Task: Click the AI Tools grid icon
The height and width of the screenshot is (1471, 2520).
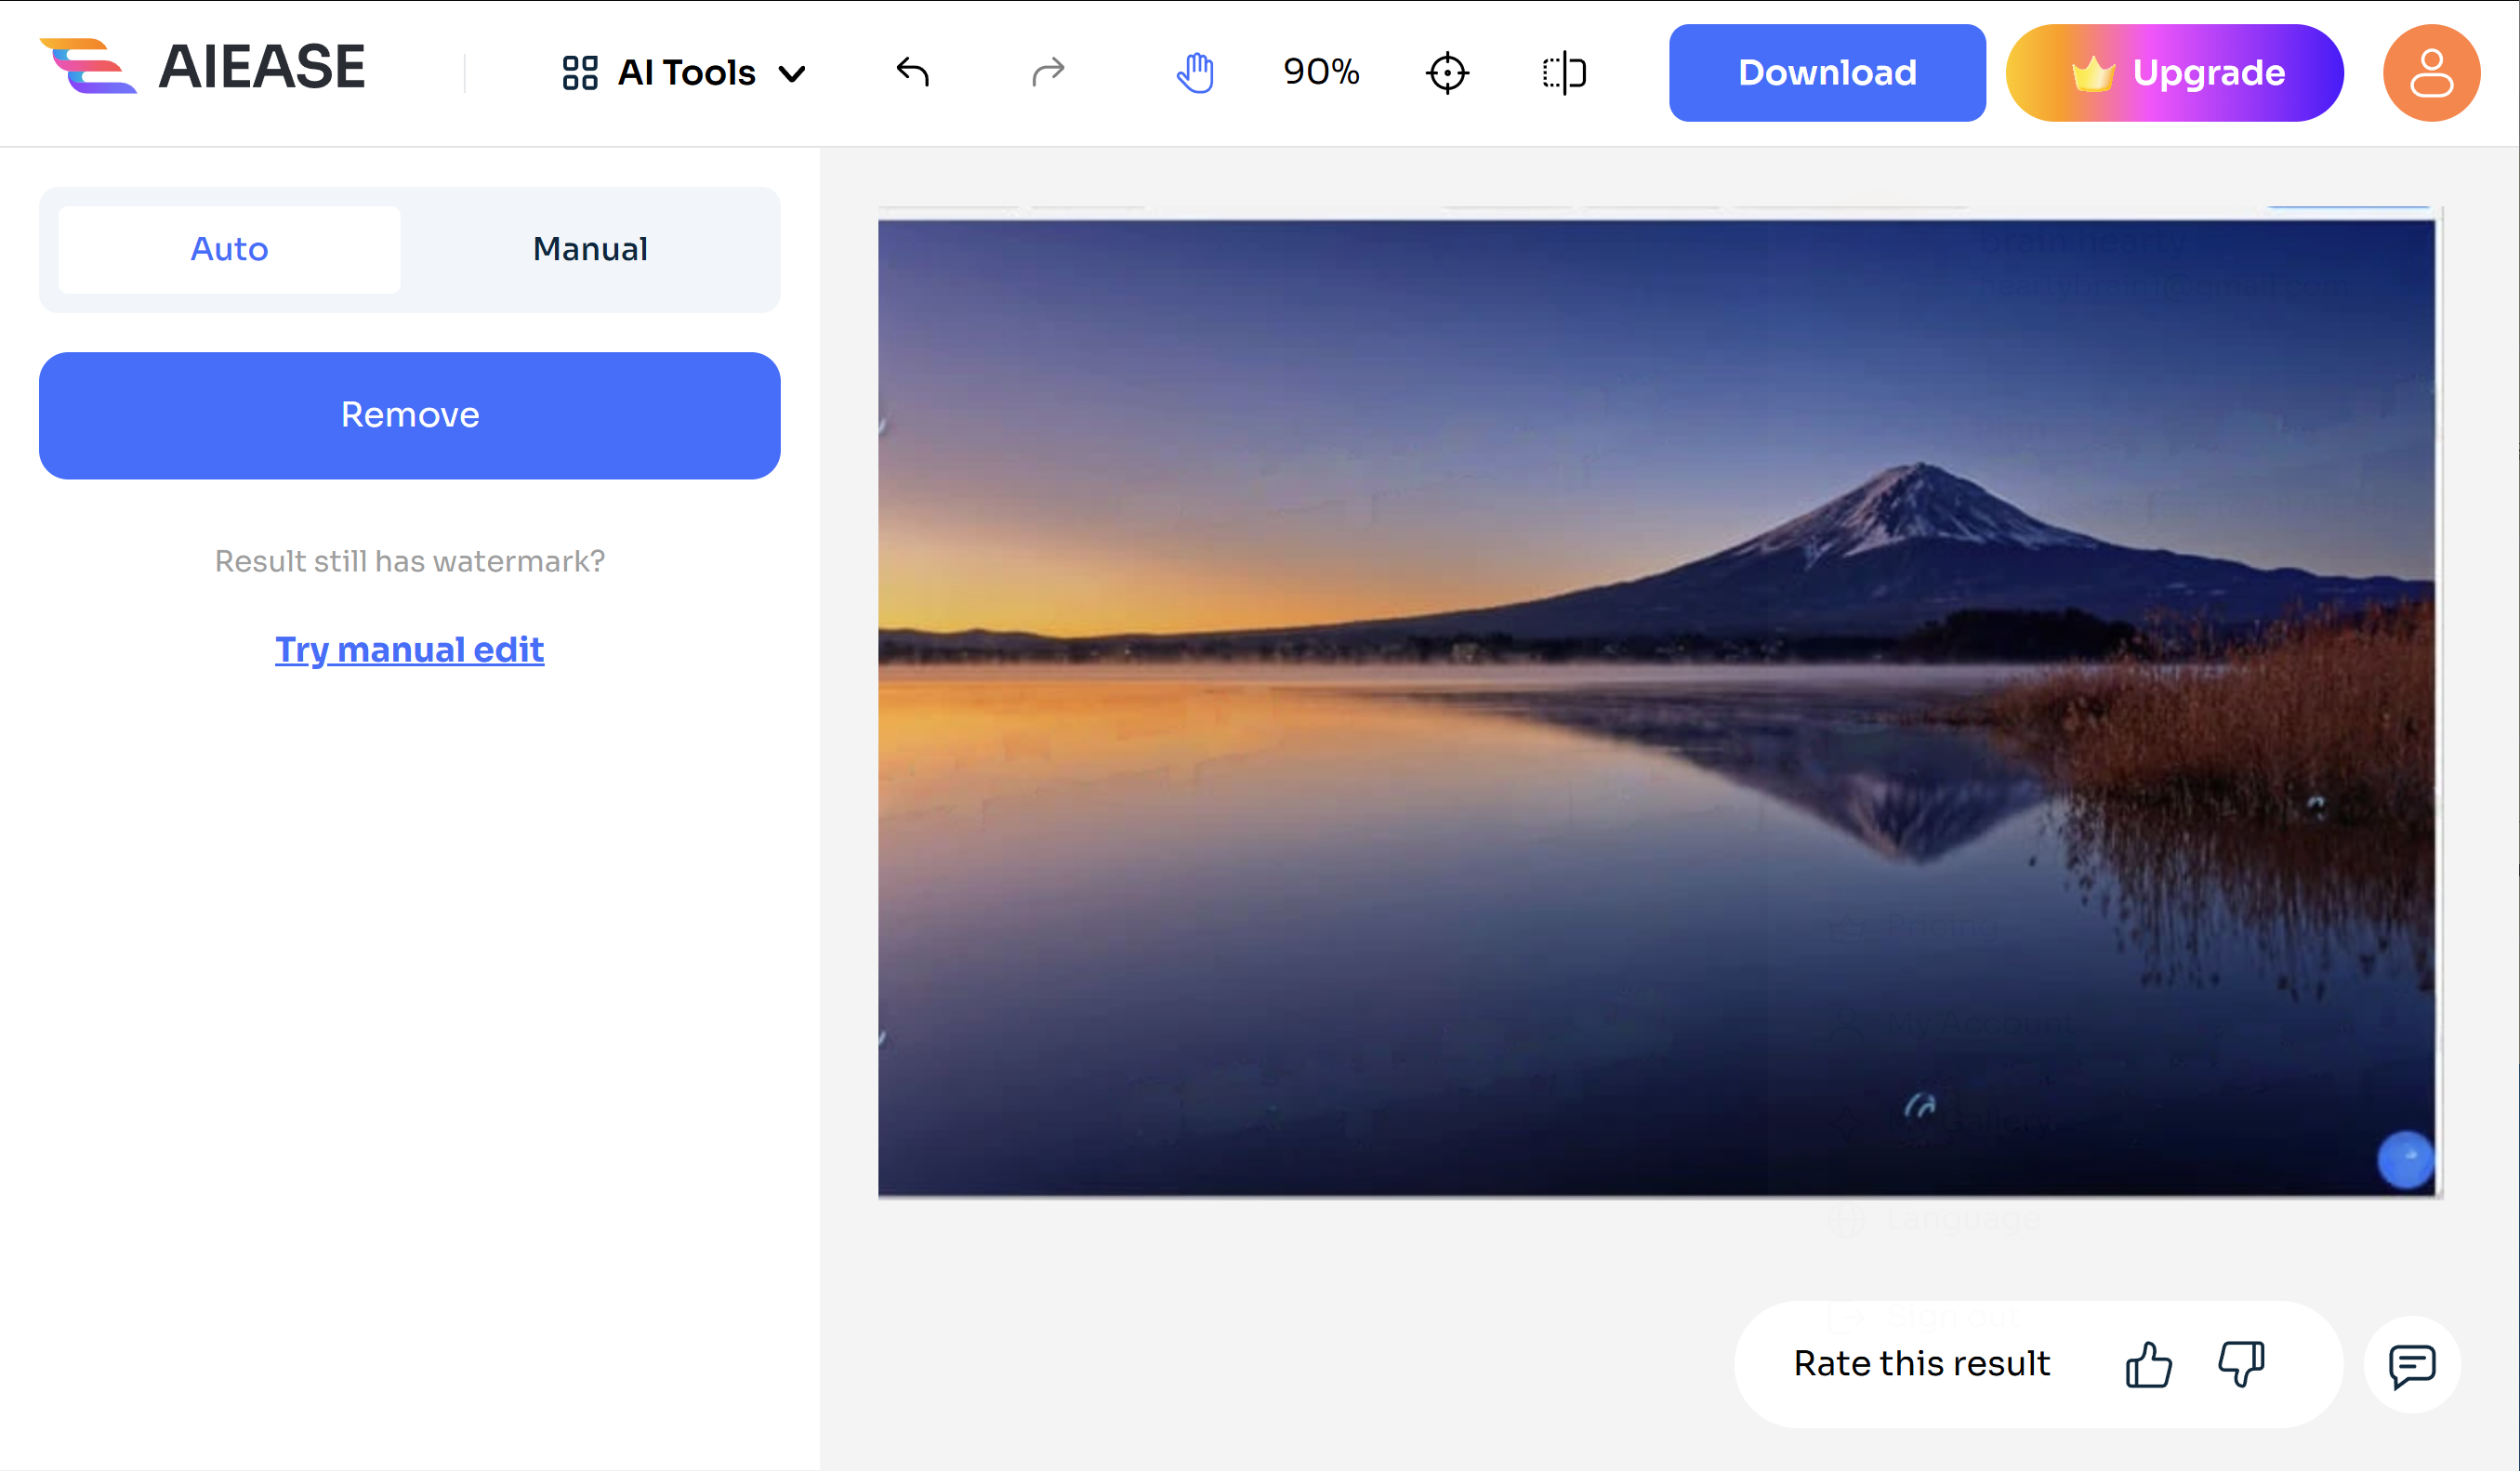Action: (580, 73)
